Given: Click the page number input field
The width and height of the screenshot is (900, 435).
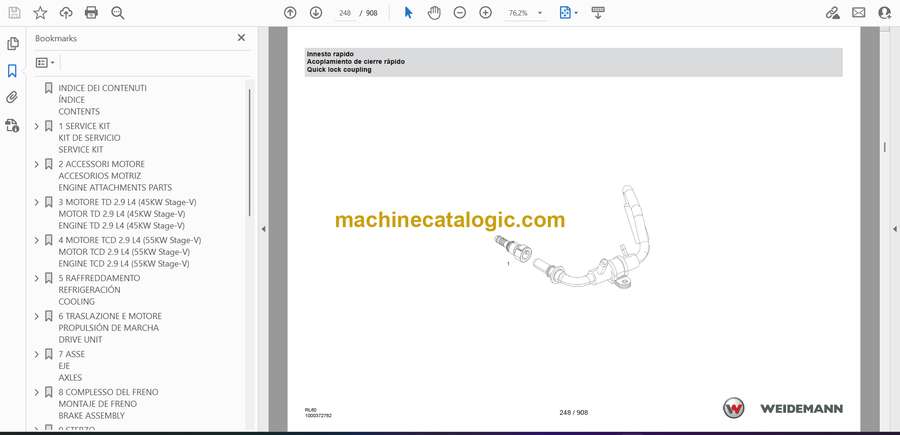Looking at the screenshot, I should point(345,13).
